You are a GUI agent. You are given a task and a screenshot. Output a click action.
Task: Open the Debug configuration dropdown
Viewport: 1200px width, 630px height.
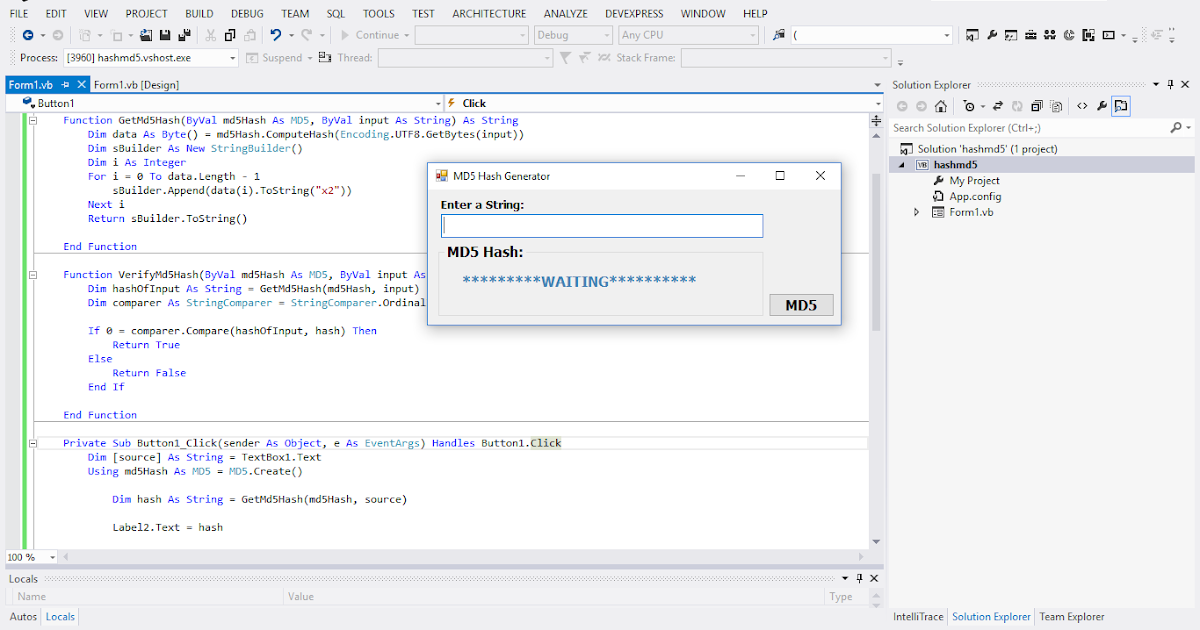pyautogui.click(x=605, y=35)
